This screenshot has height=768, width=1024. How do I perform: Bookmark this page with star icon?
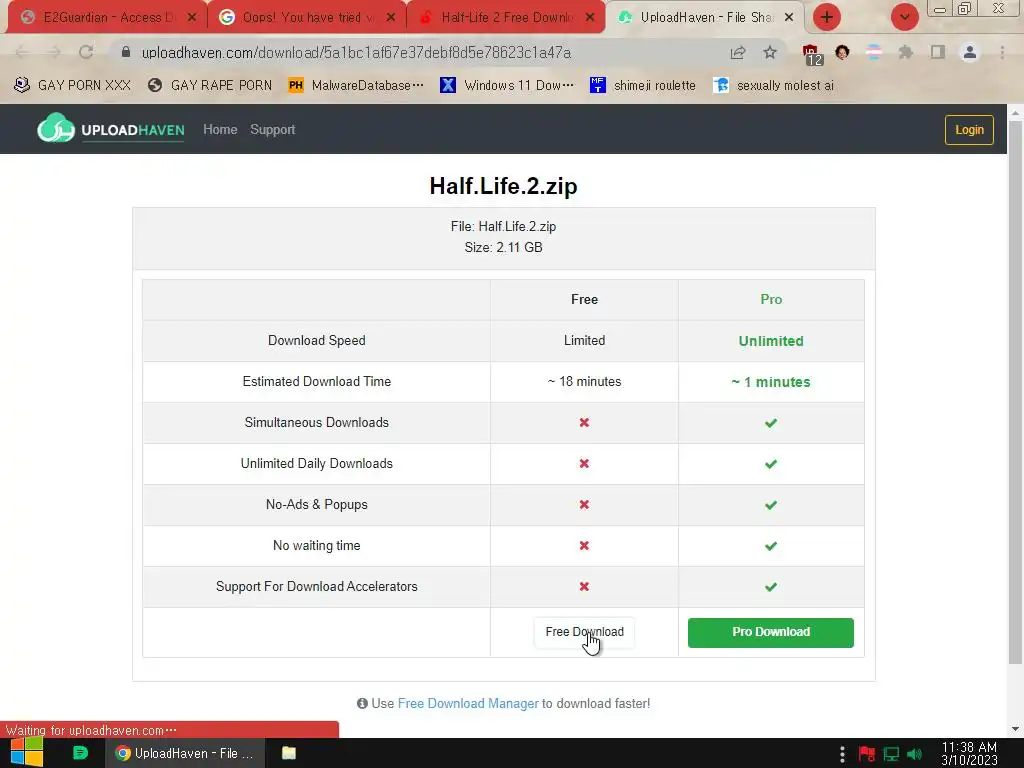[770, 52]
